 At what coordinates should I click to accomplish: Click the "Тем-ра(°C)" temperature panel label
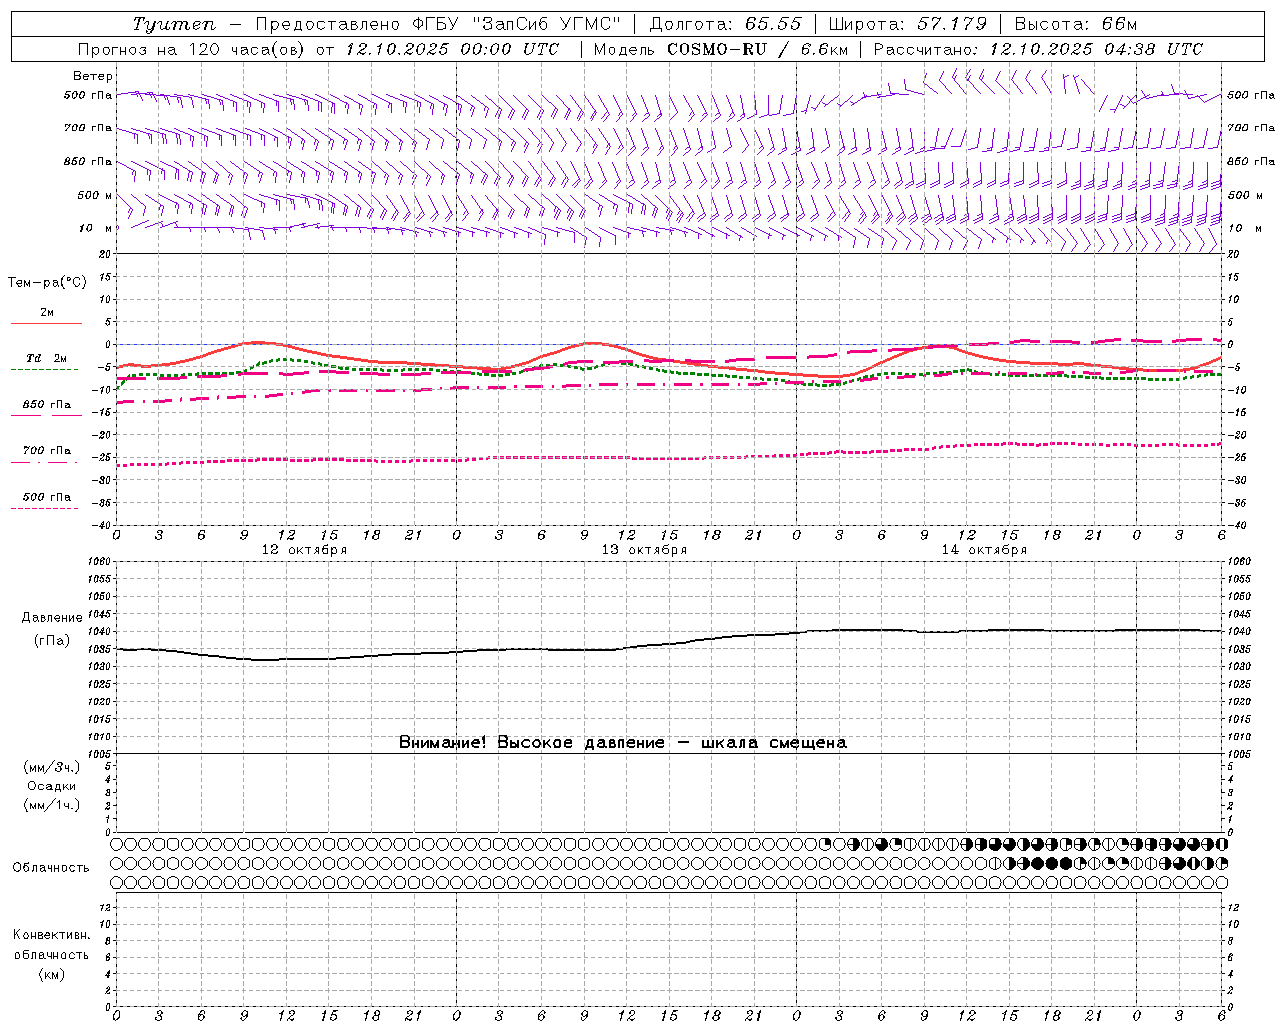click(47, 283)
